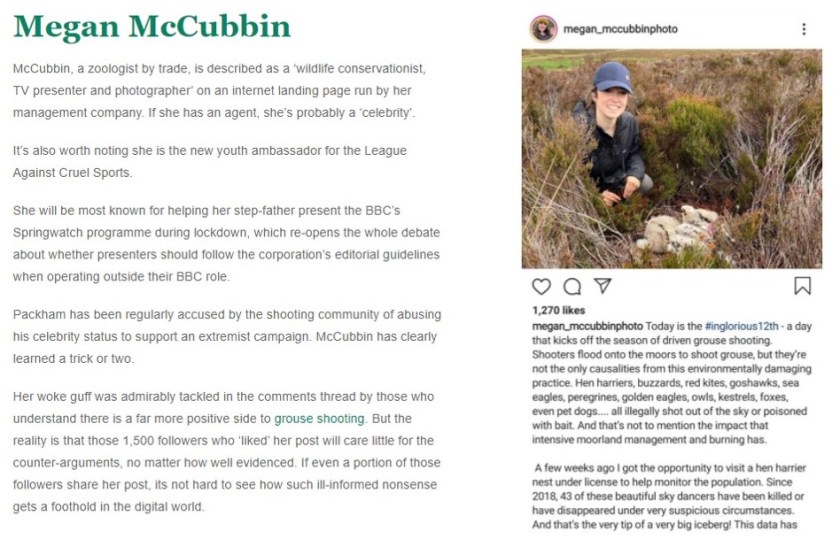Click the #inglorious12th hashtag
The width and height of the screenshot is (840, 539).
point(744,326)
